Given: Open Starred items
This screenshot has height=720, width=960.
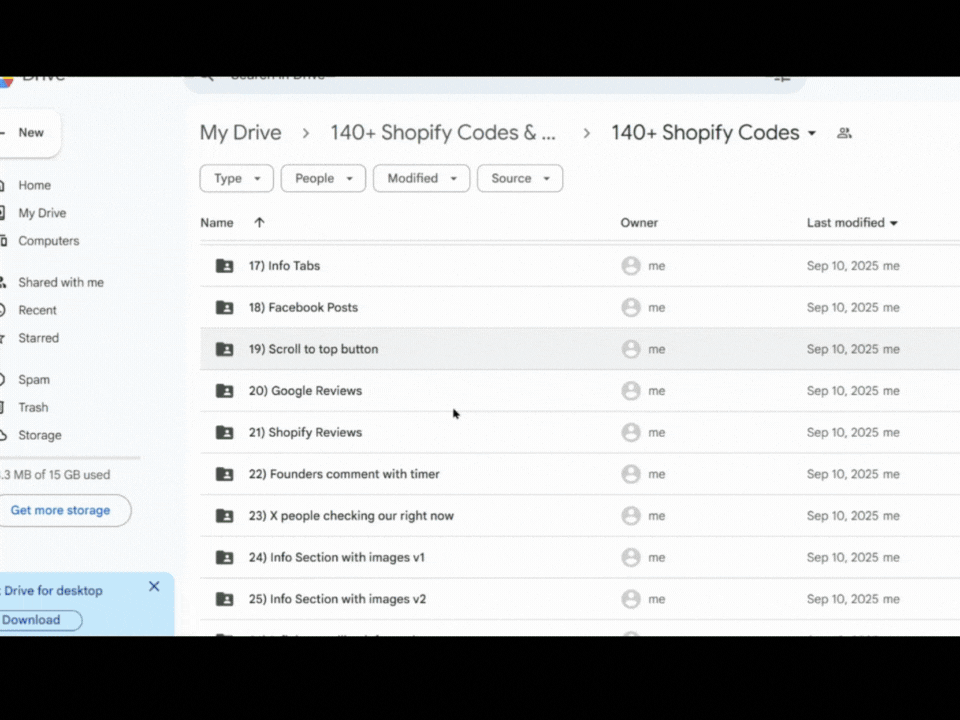Looking at the screenshot, I should 38,338.
